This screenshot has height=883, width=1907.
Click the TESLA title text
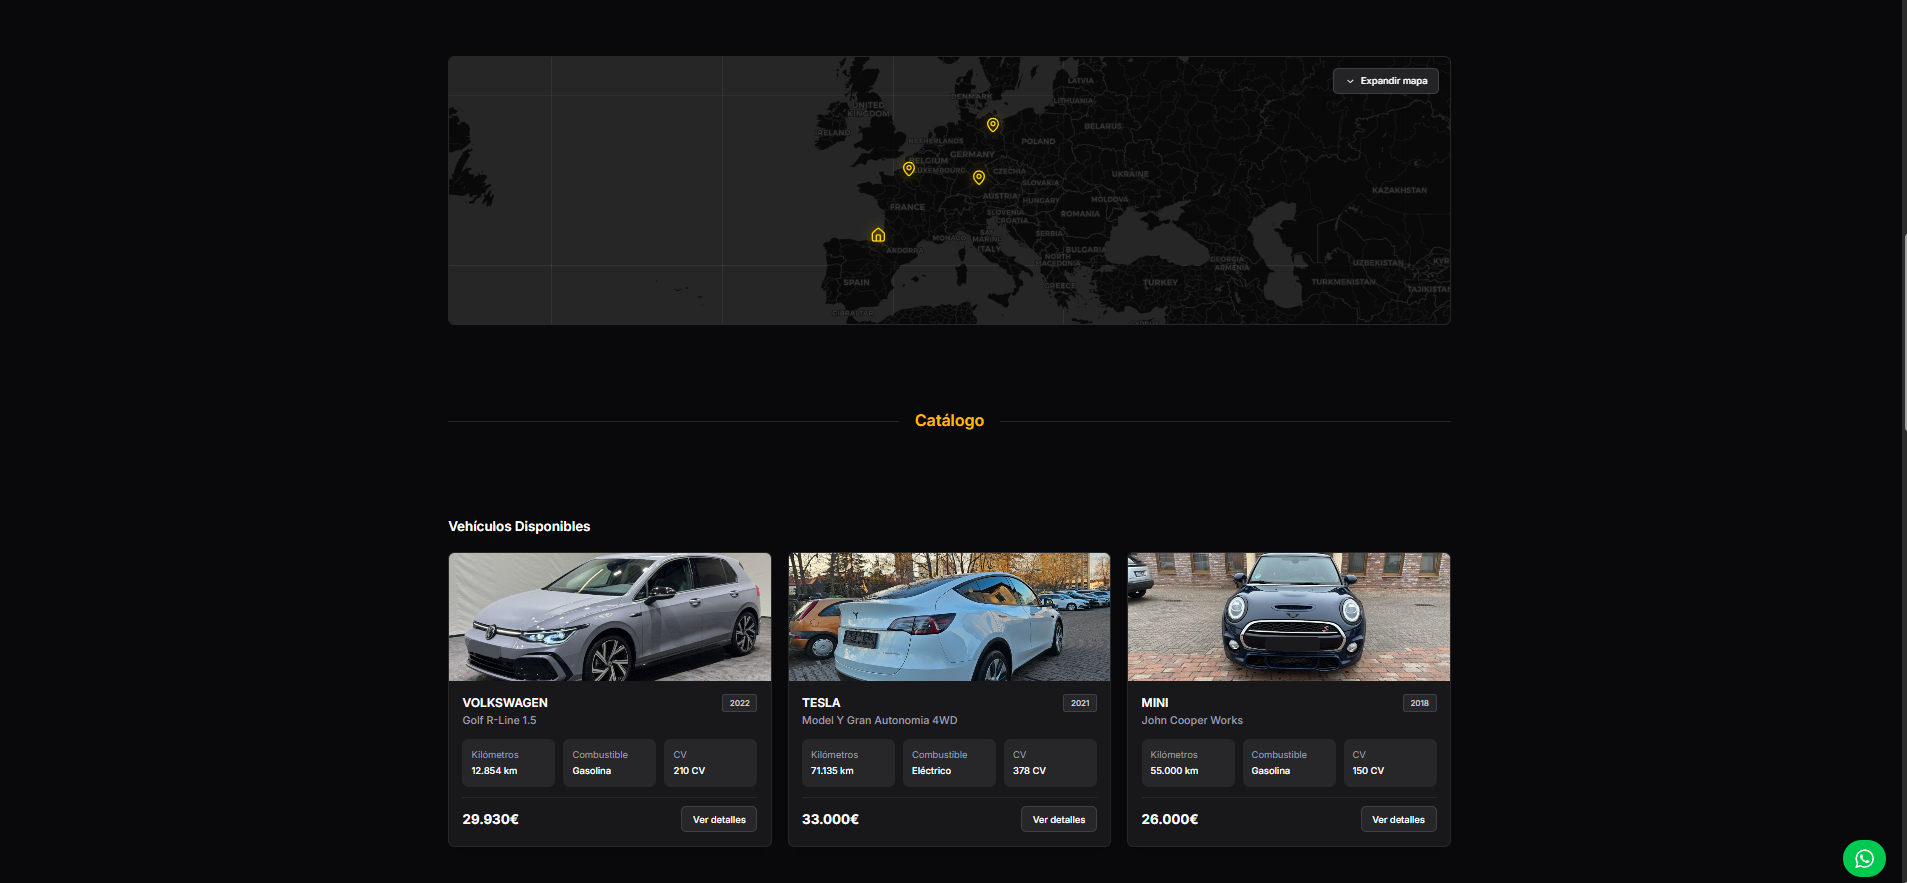point(821,703)
